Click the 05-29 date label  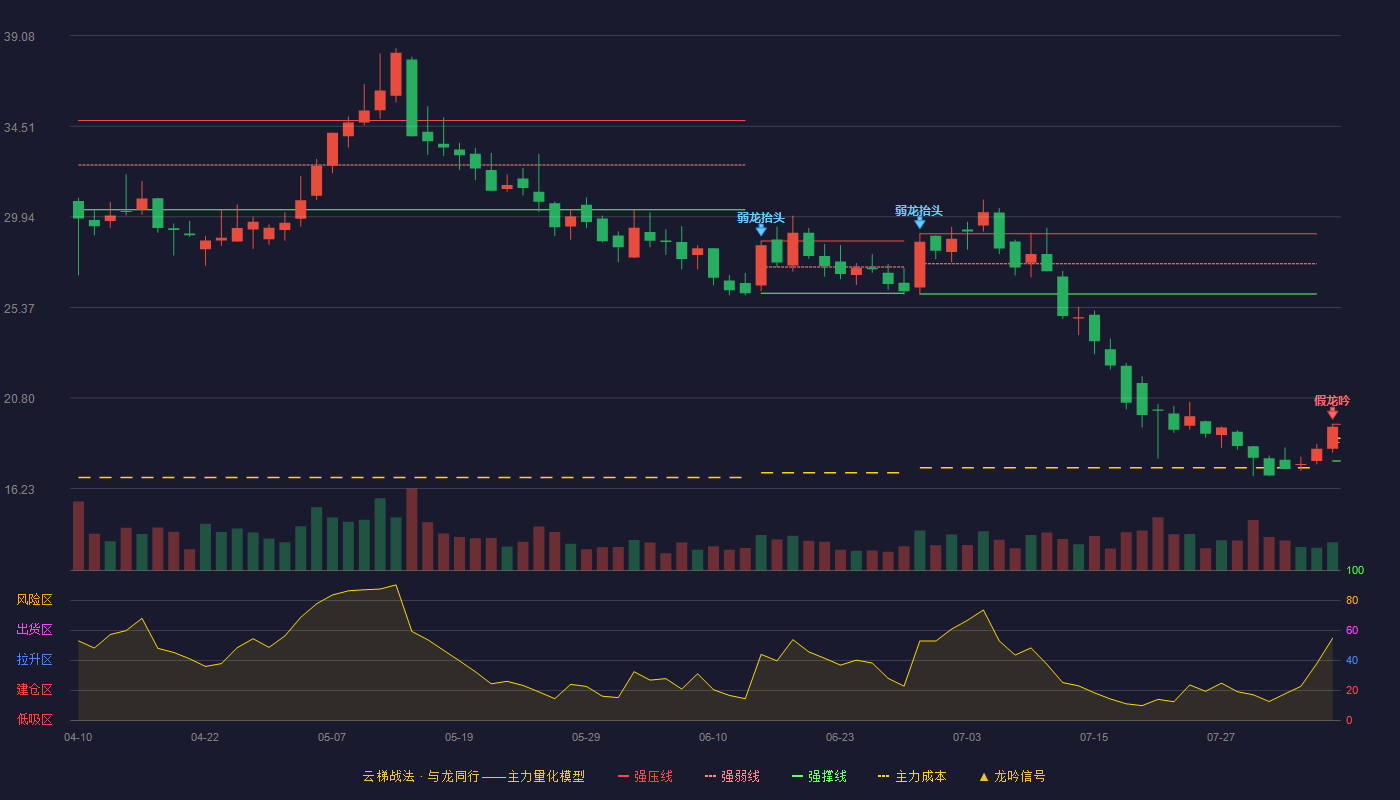(586, 737)
